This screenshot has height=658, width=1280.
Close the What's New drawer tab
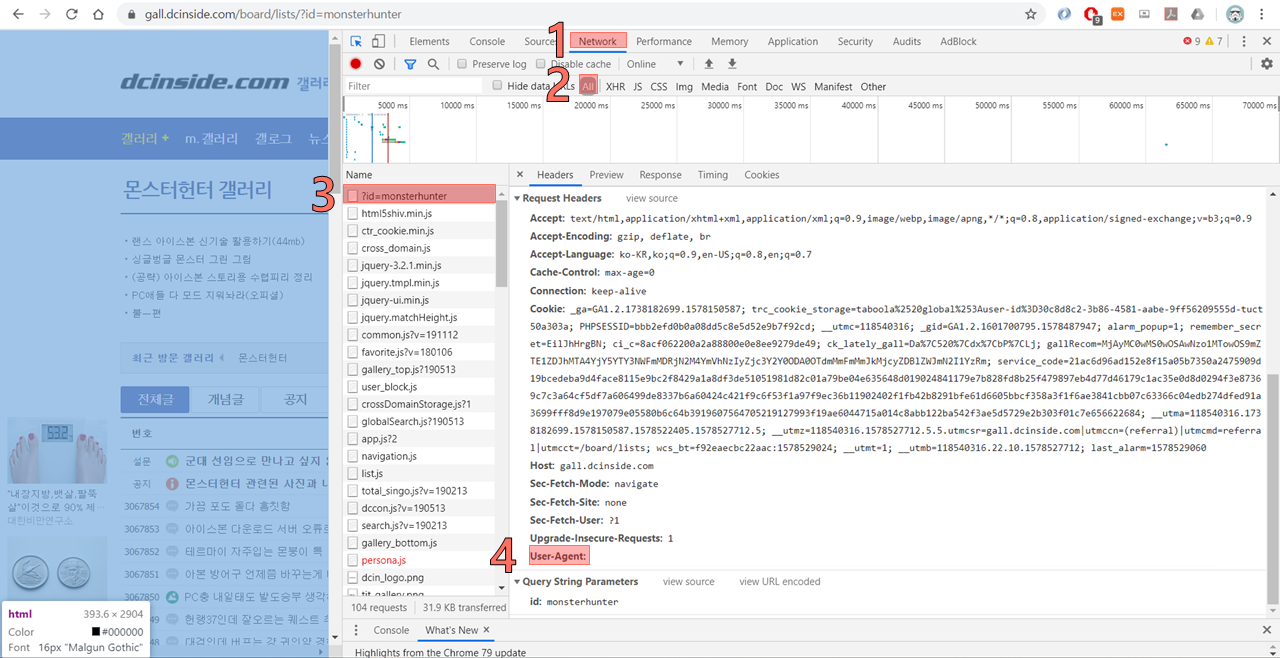[487, 630]
